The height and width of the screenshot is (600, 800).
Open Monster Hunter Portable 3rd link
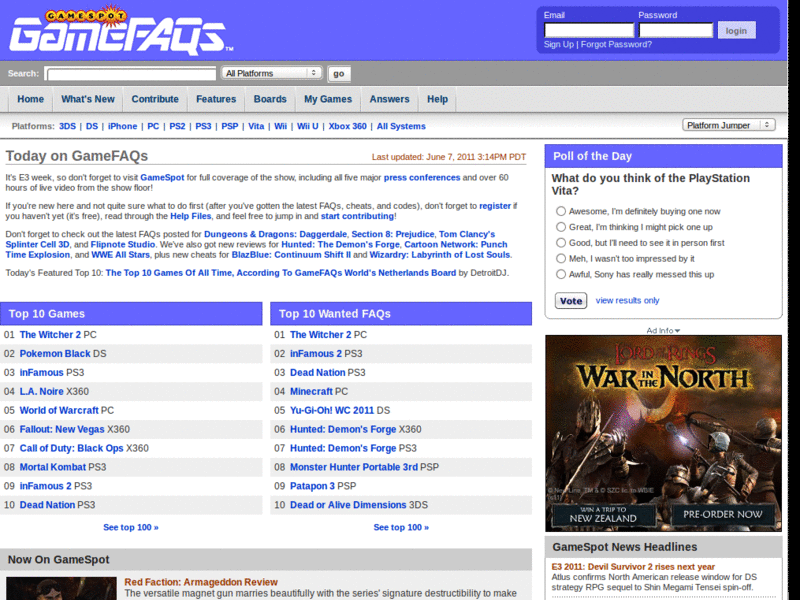point(354,467)
